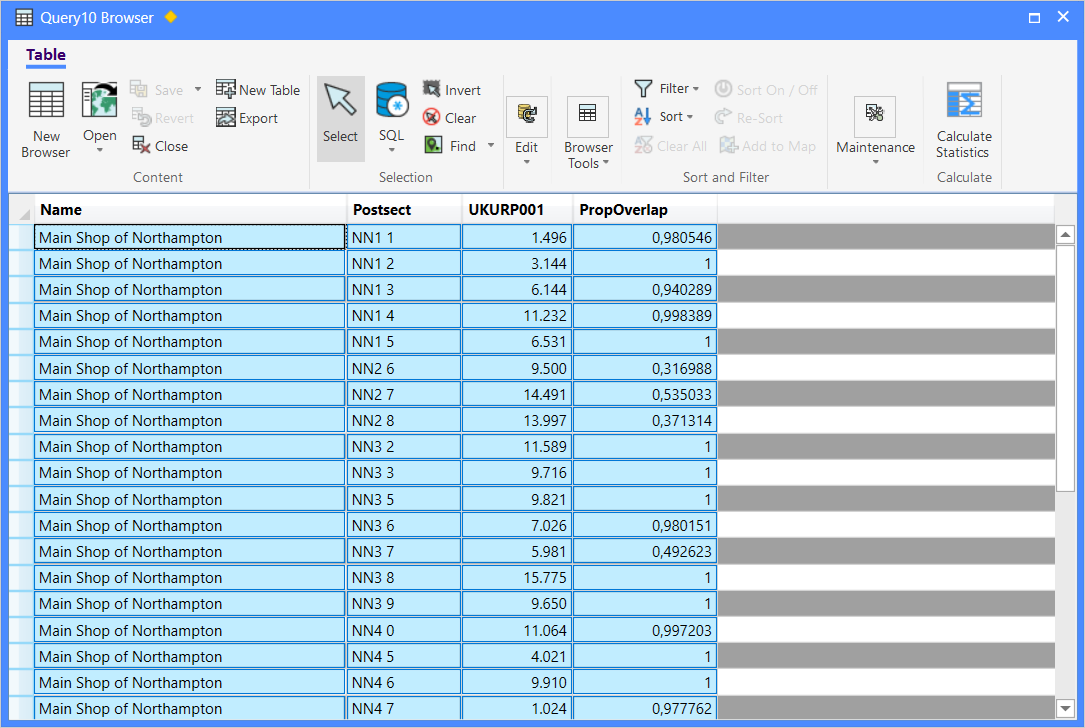Click Calculate Statistics
The image size is (1085, 728).
[x=964, y=121]
